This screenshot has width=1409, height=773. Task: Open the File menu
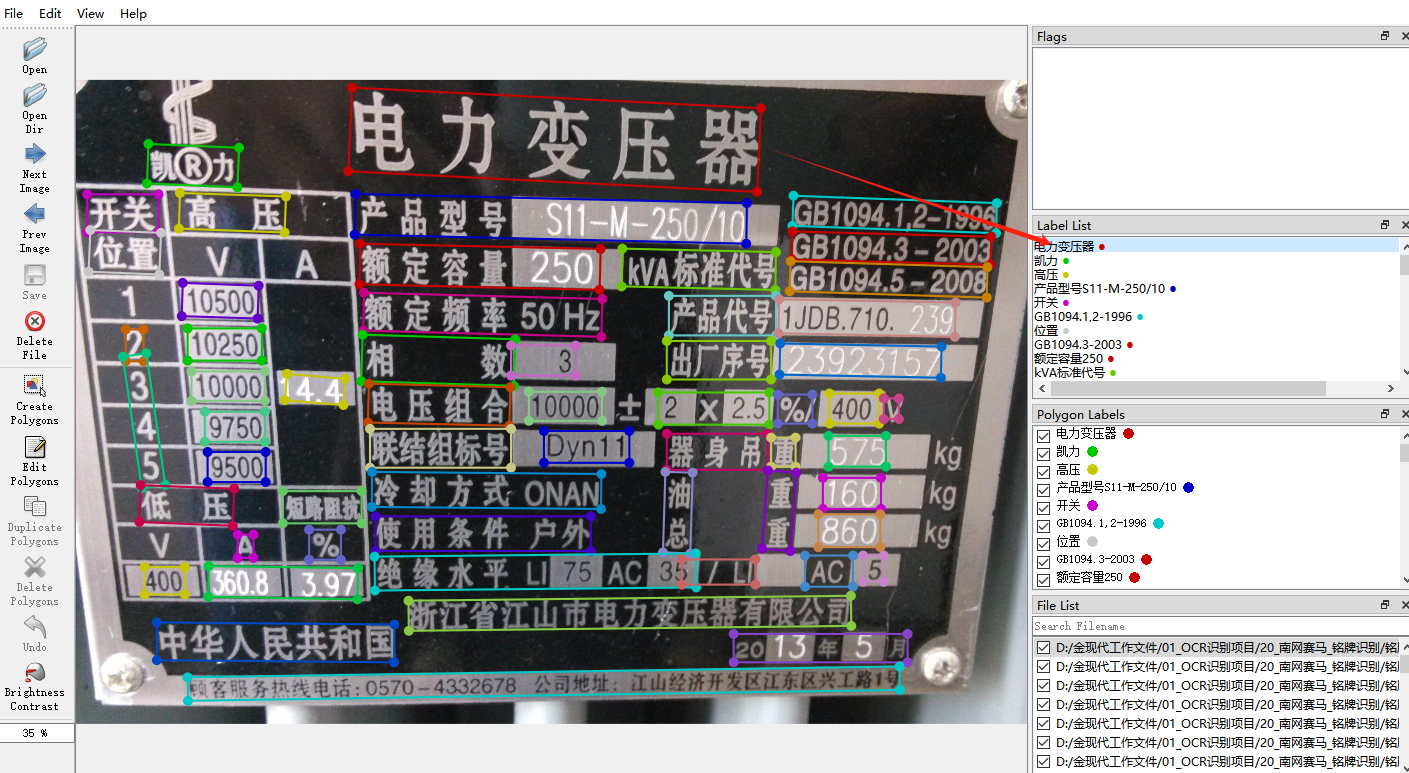tap(13, 13)
